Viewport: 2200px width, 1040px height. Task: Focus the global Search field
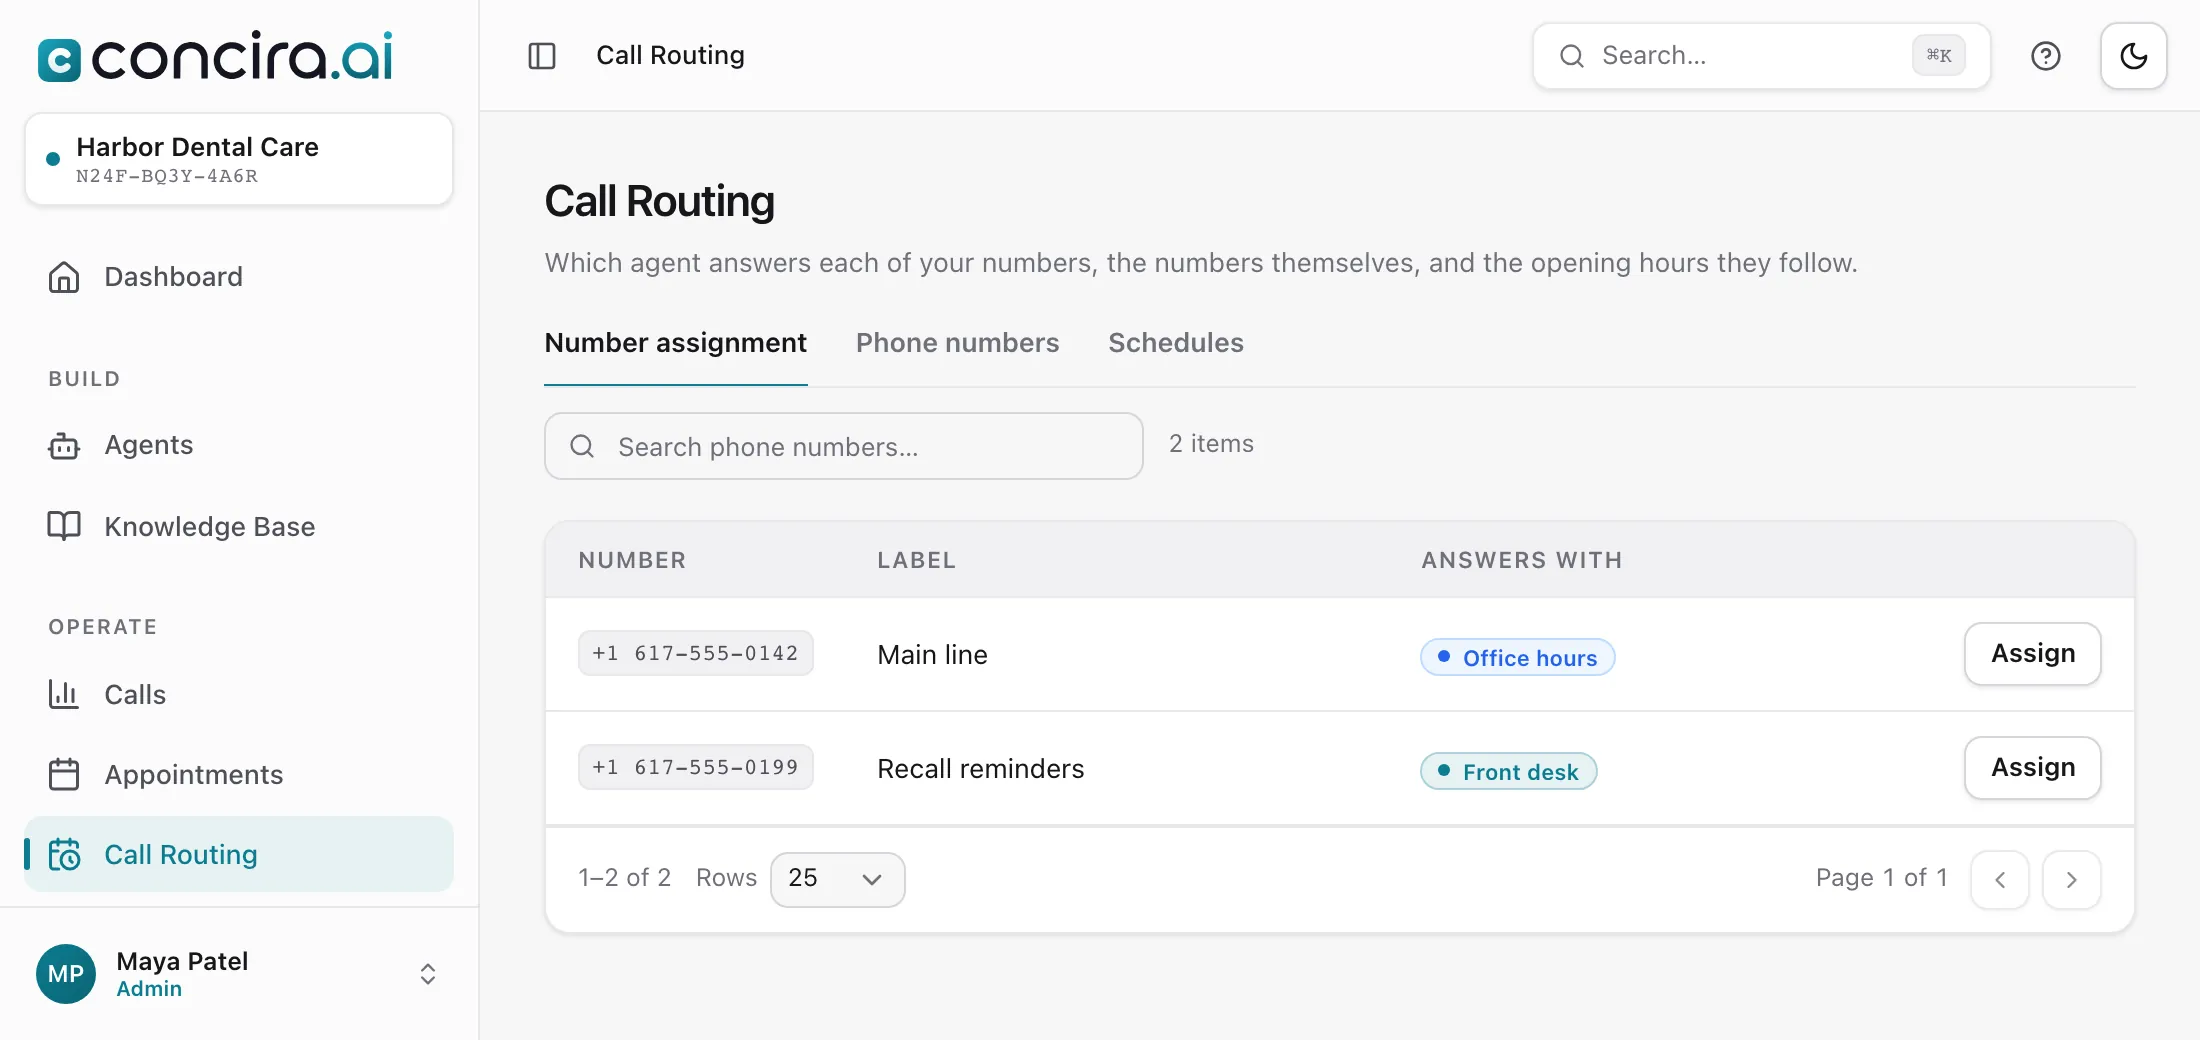coord(1762,56)
